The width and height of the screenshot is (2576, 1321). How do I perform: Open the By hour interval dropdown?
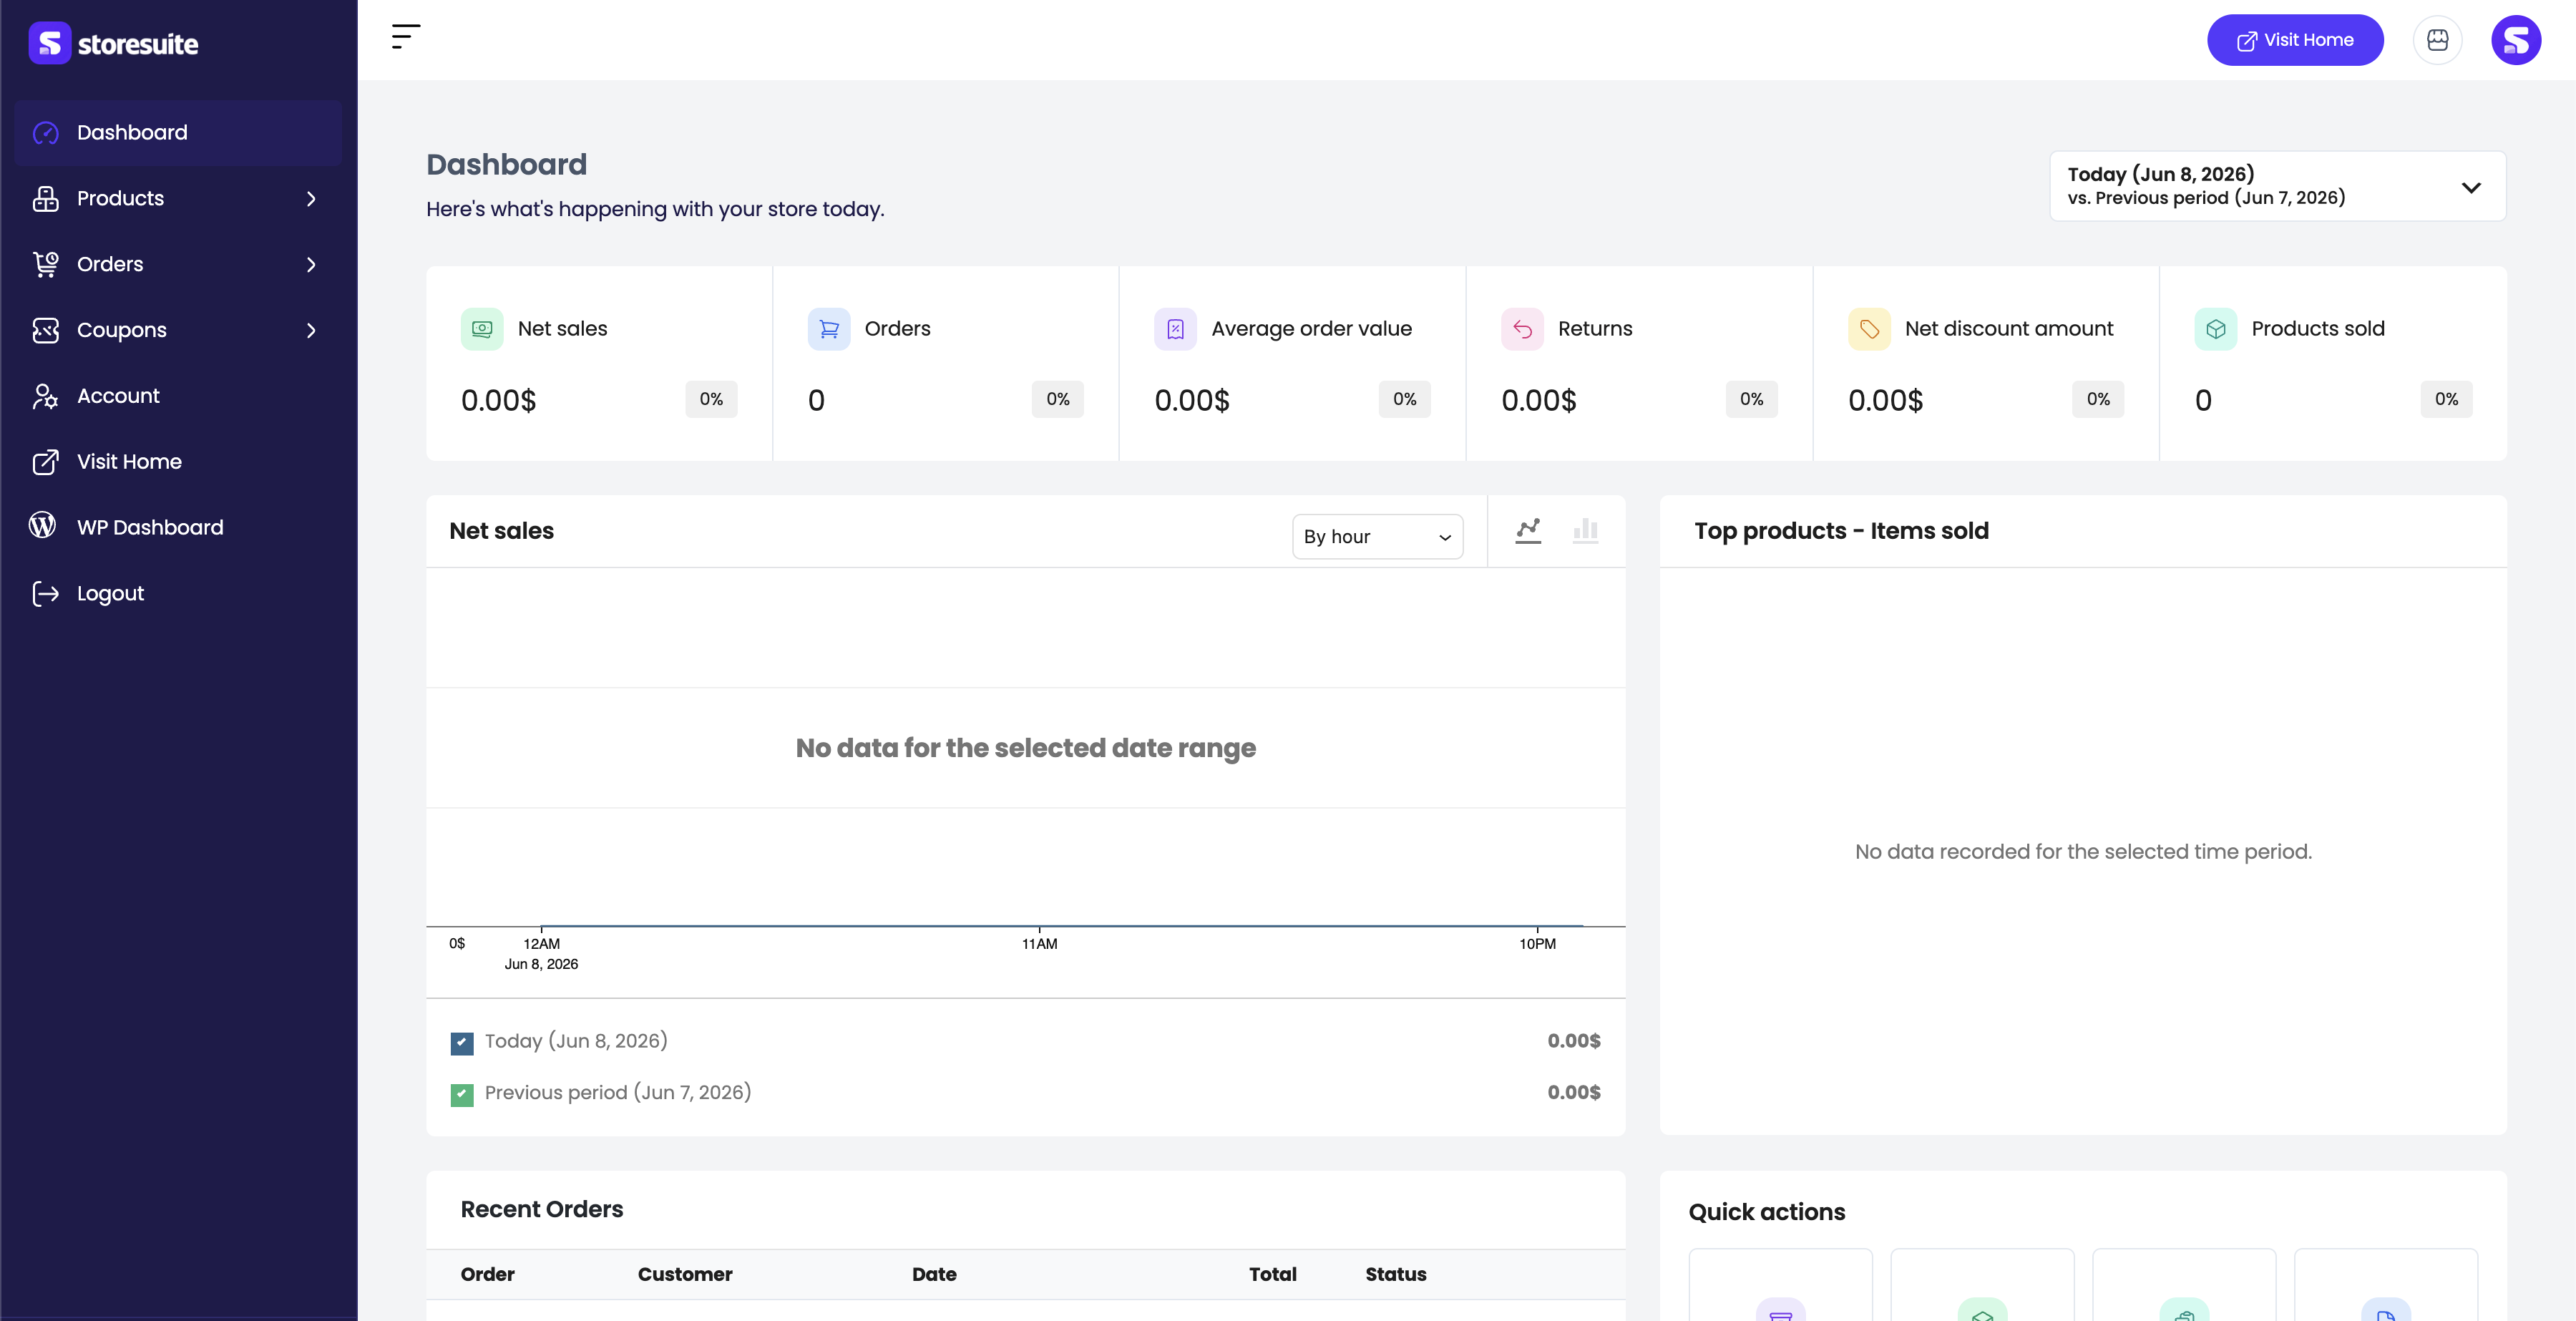click(x=1377, y=537)
